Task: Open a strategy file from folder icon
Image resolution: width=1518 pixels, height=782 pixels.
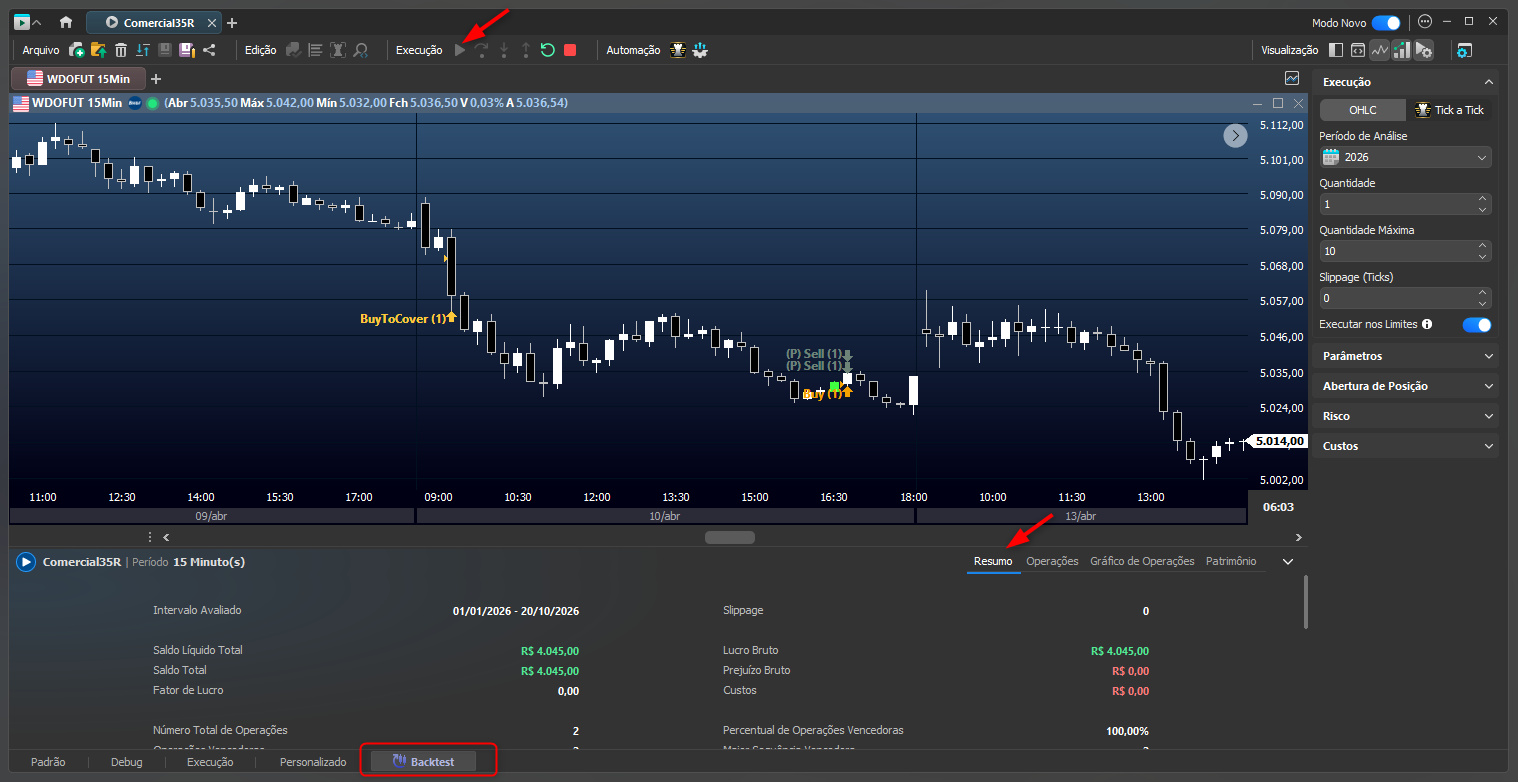Action: tap(98, 50)
